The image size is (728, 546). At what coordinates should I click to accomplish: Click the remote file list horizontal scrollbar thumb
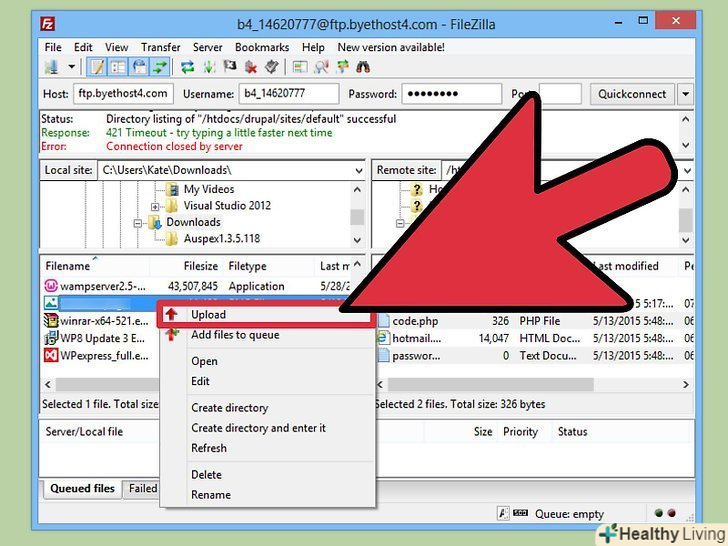pos(490,384)
